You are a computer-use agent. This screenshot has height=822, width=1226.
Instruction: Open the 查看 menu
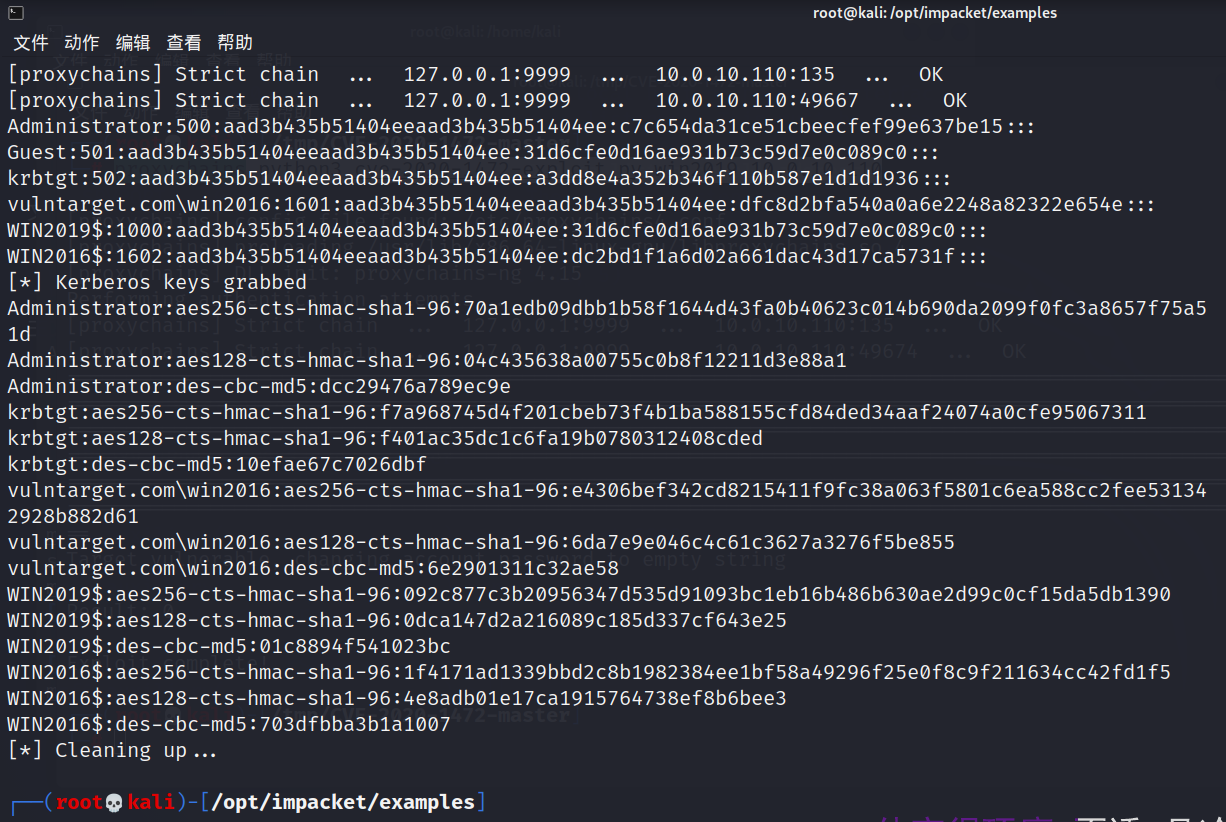pos(184,43)
